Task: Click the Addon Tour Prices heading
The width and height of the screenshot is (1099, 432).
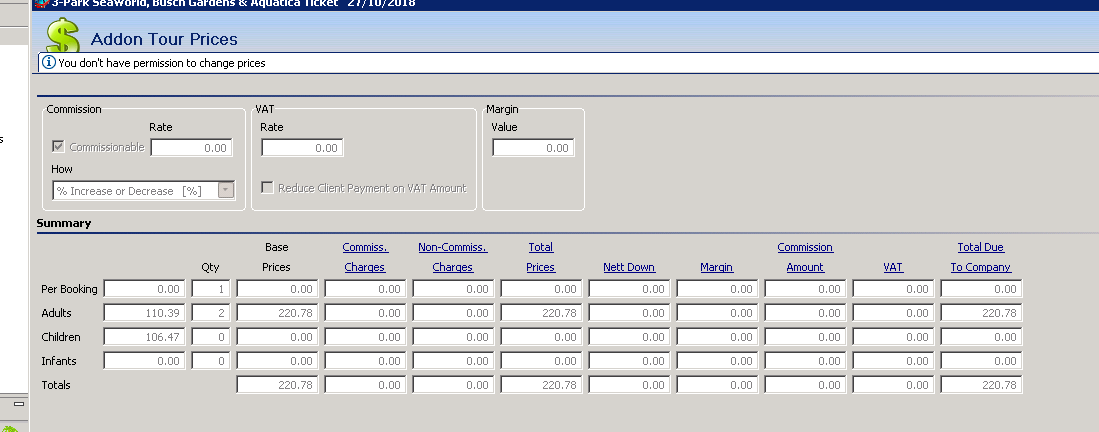Action: 164,39
